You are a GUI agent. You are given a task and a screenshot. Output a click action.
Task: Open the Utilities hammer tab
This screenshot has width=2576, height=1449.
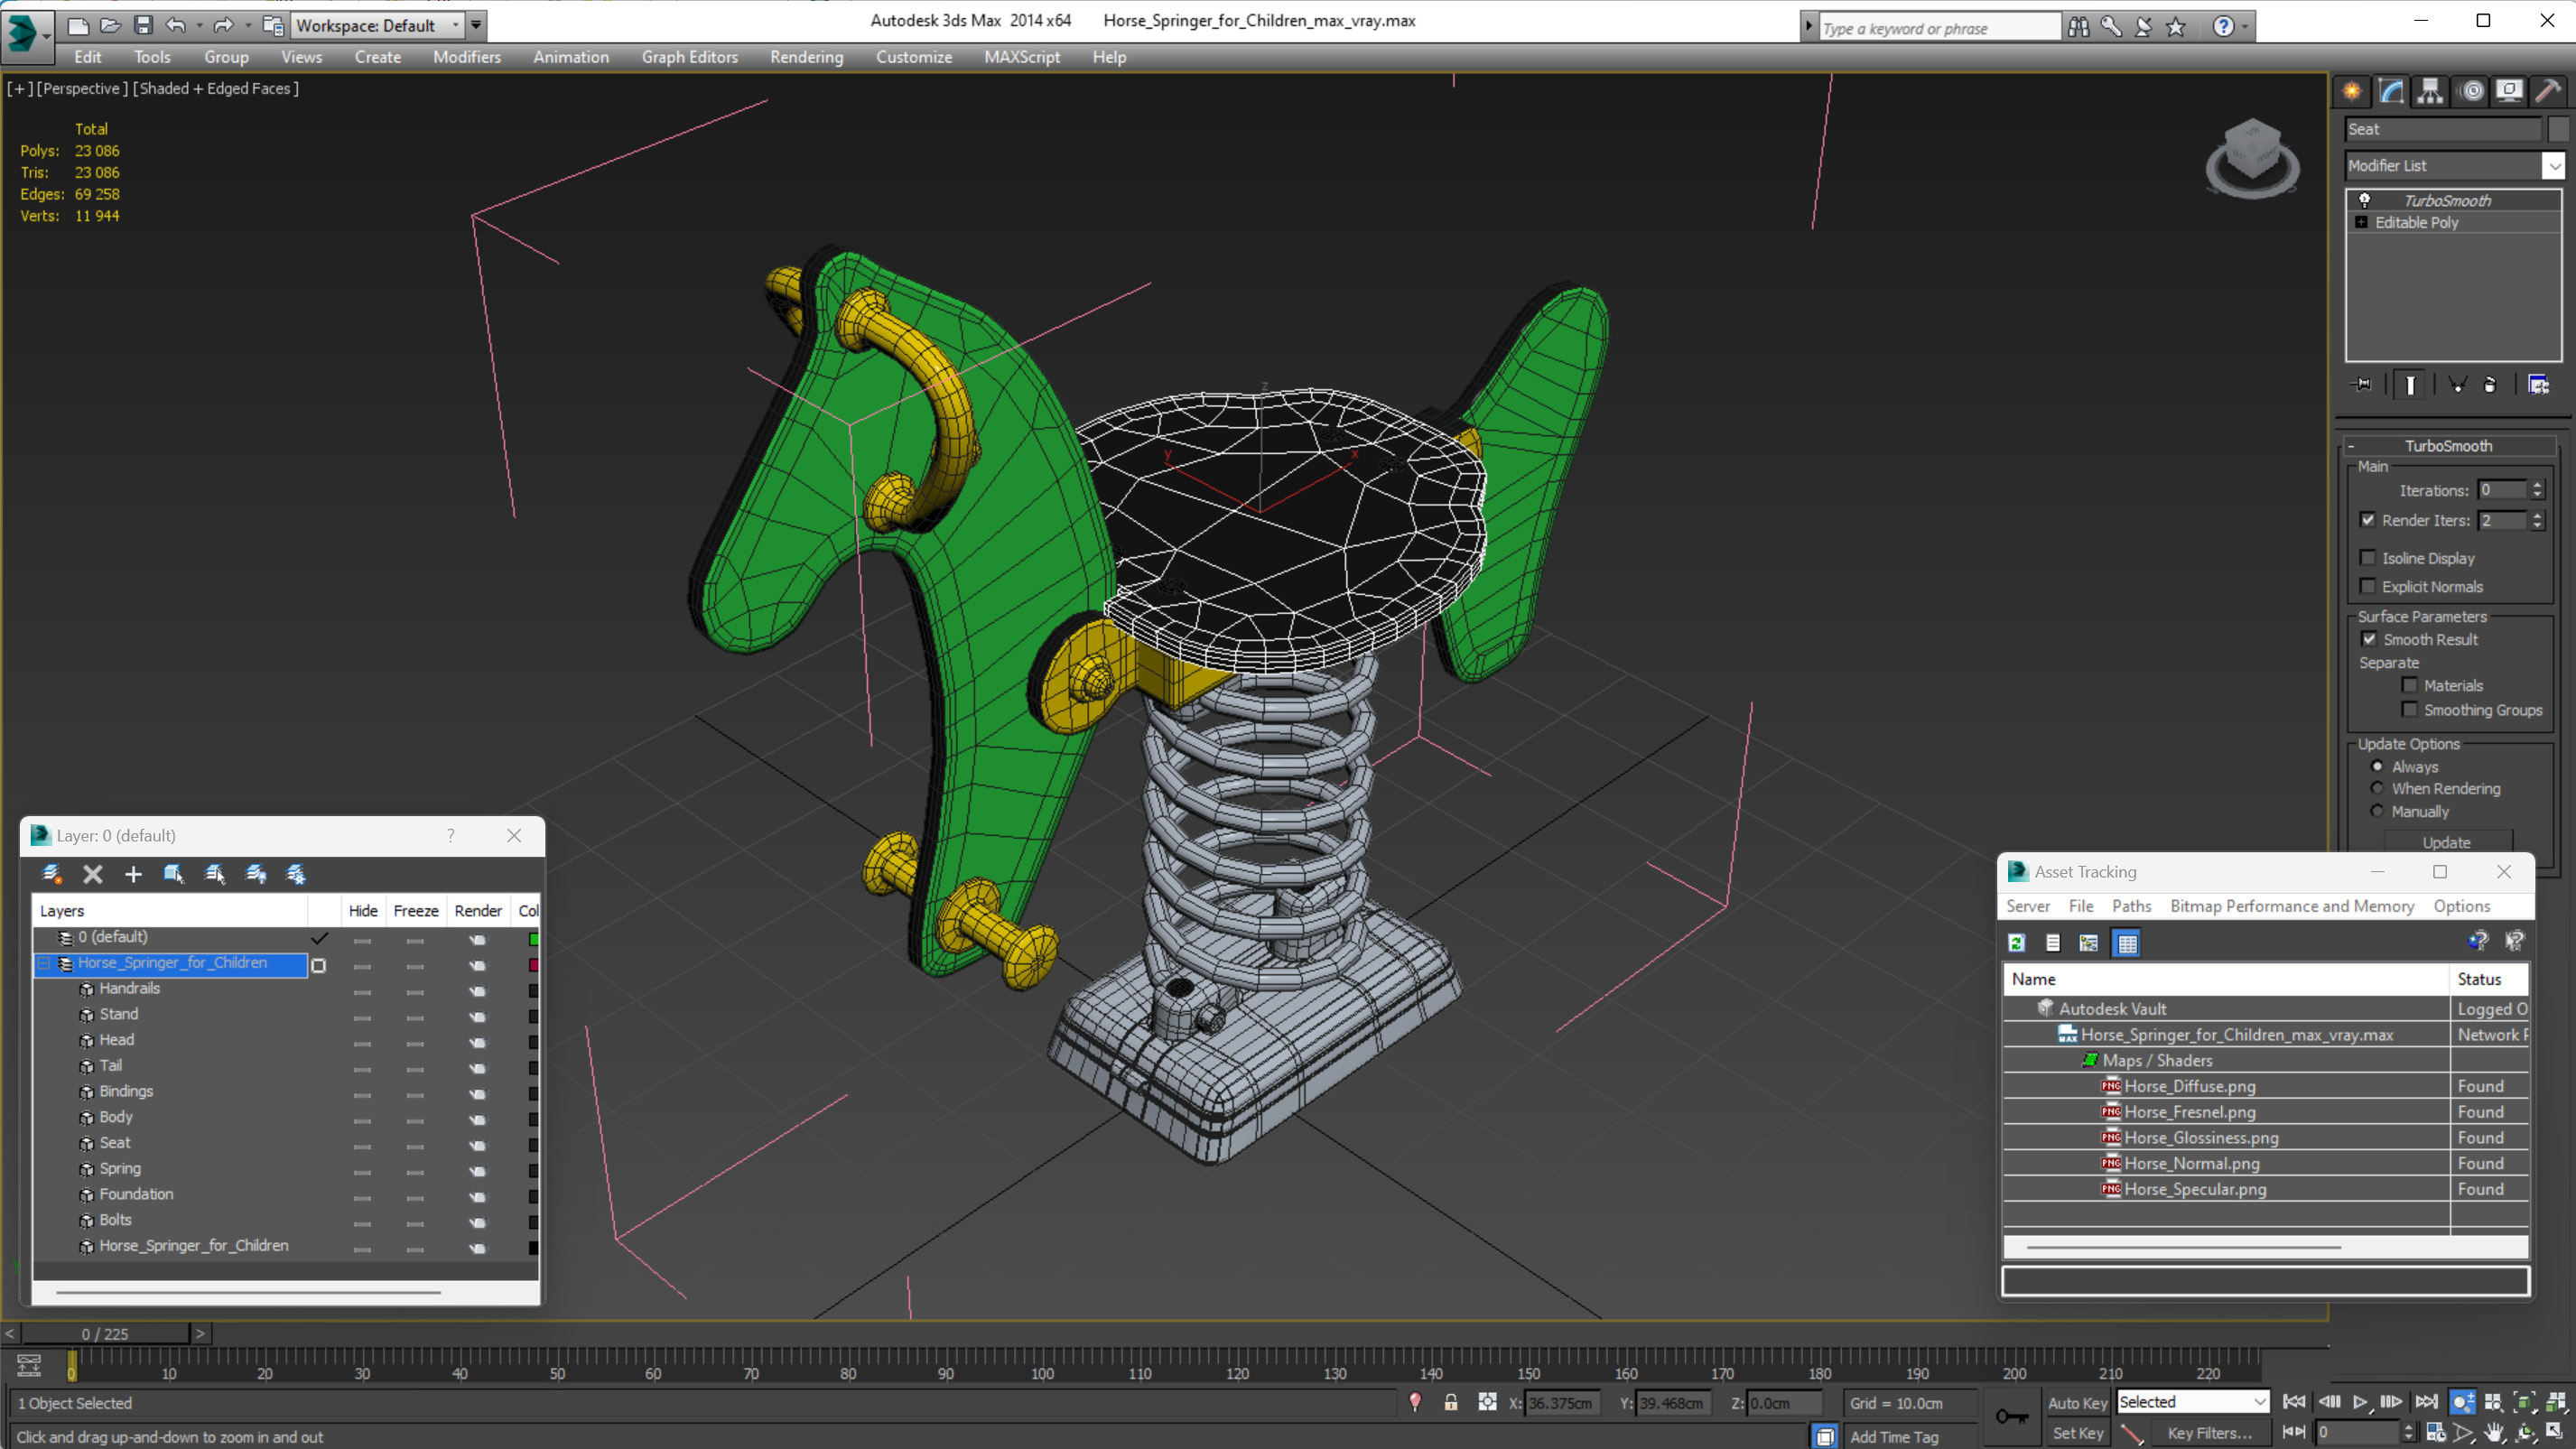2548,91
